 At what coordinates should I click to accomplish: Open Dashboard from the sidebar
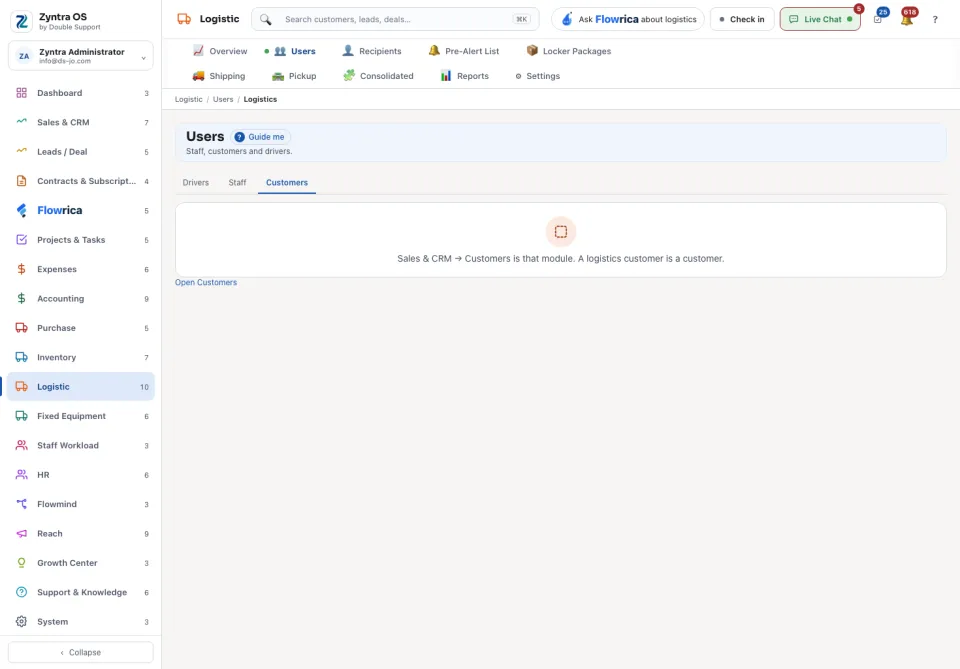click(81, 93)
